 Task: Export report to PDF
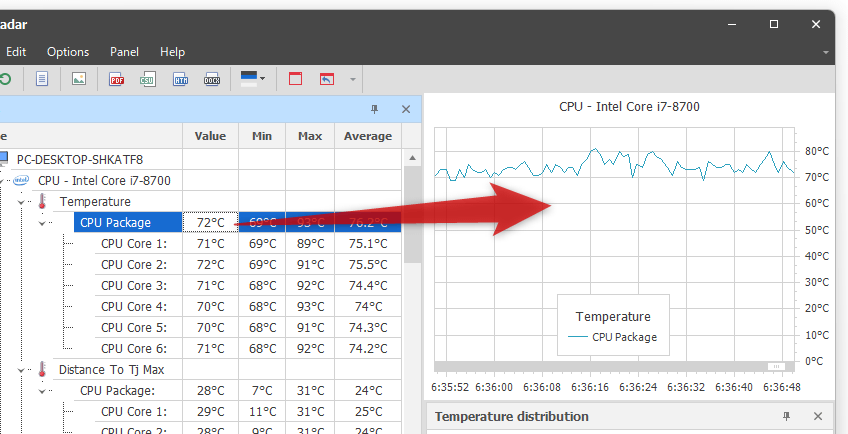[117, 80]
